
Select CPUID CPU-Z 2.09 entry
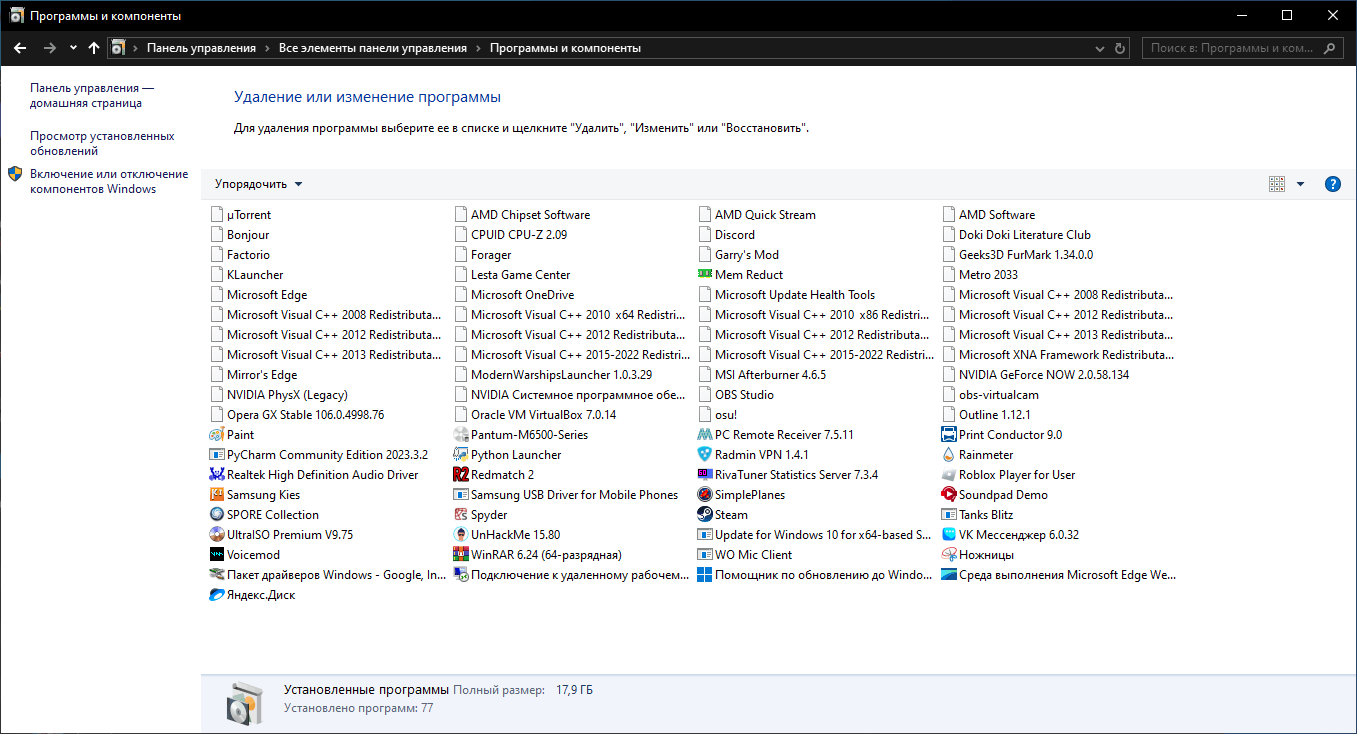511,235
